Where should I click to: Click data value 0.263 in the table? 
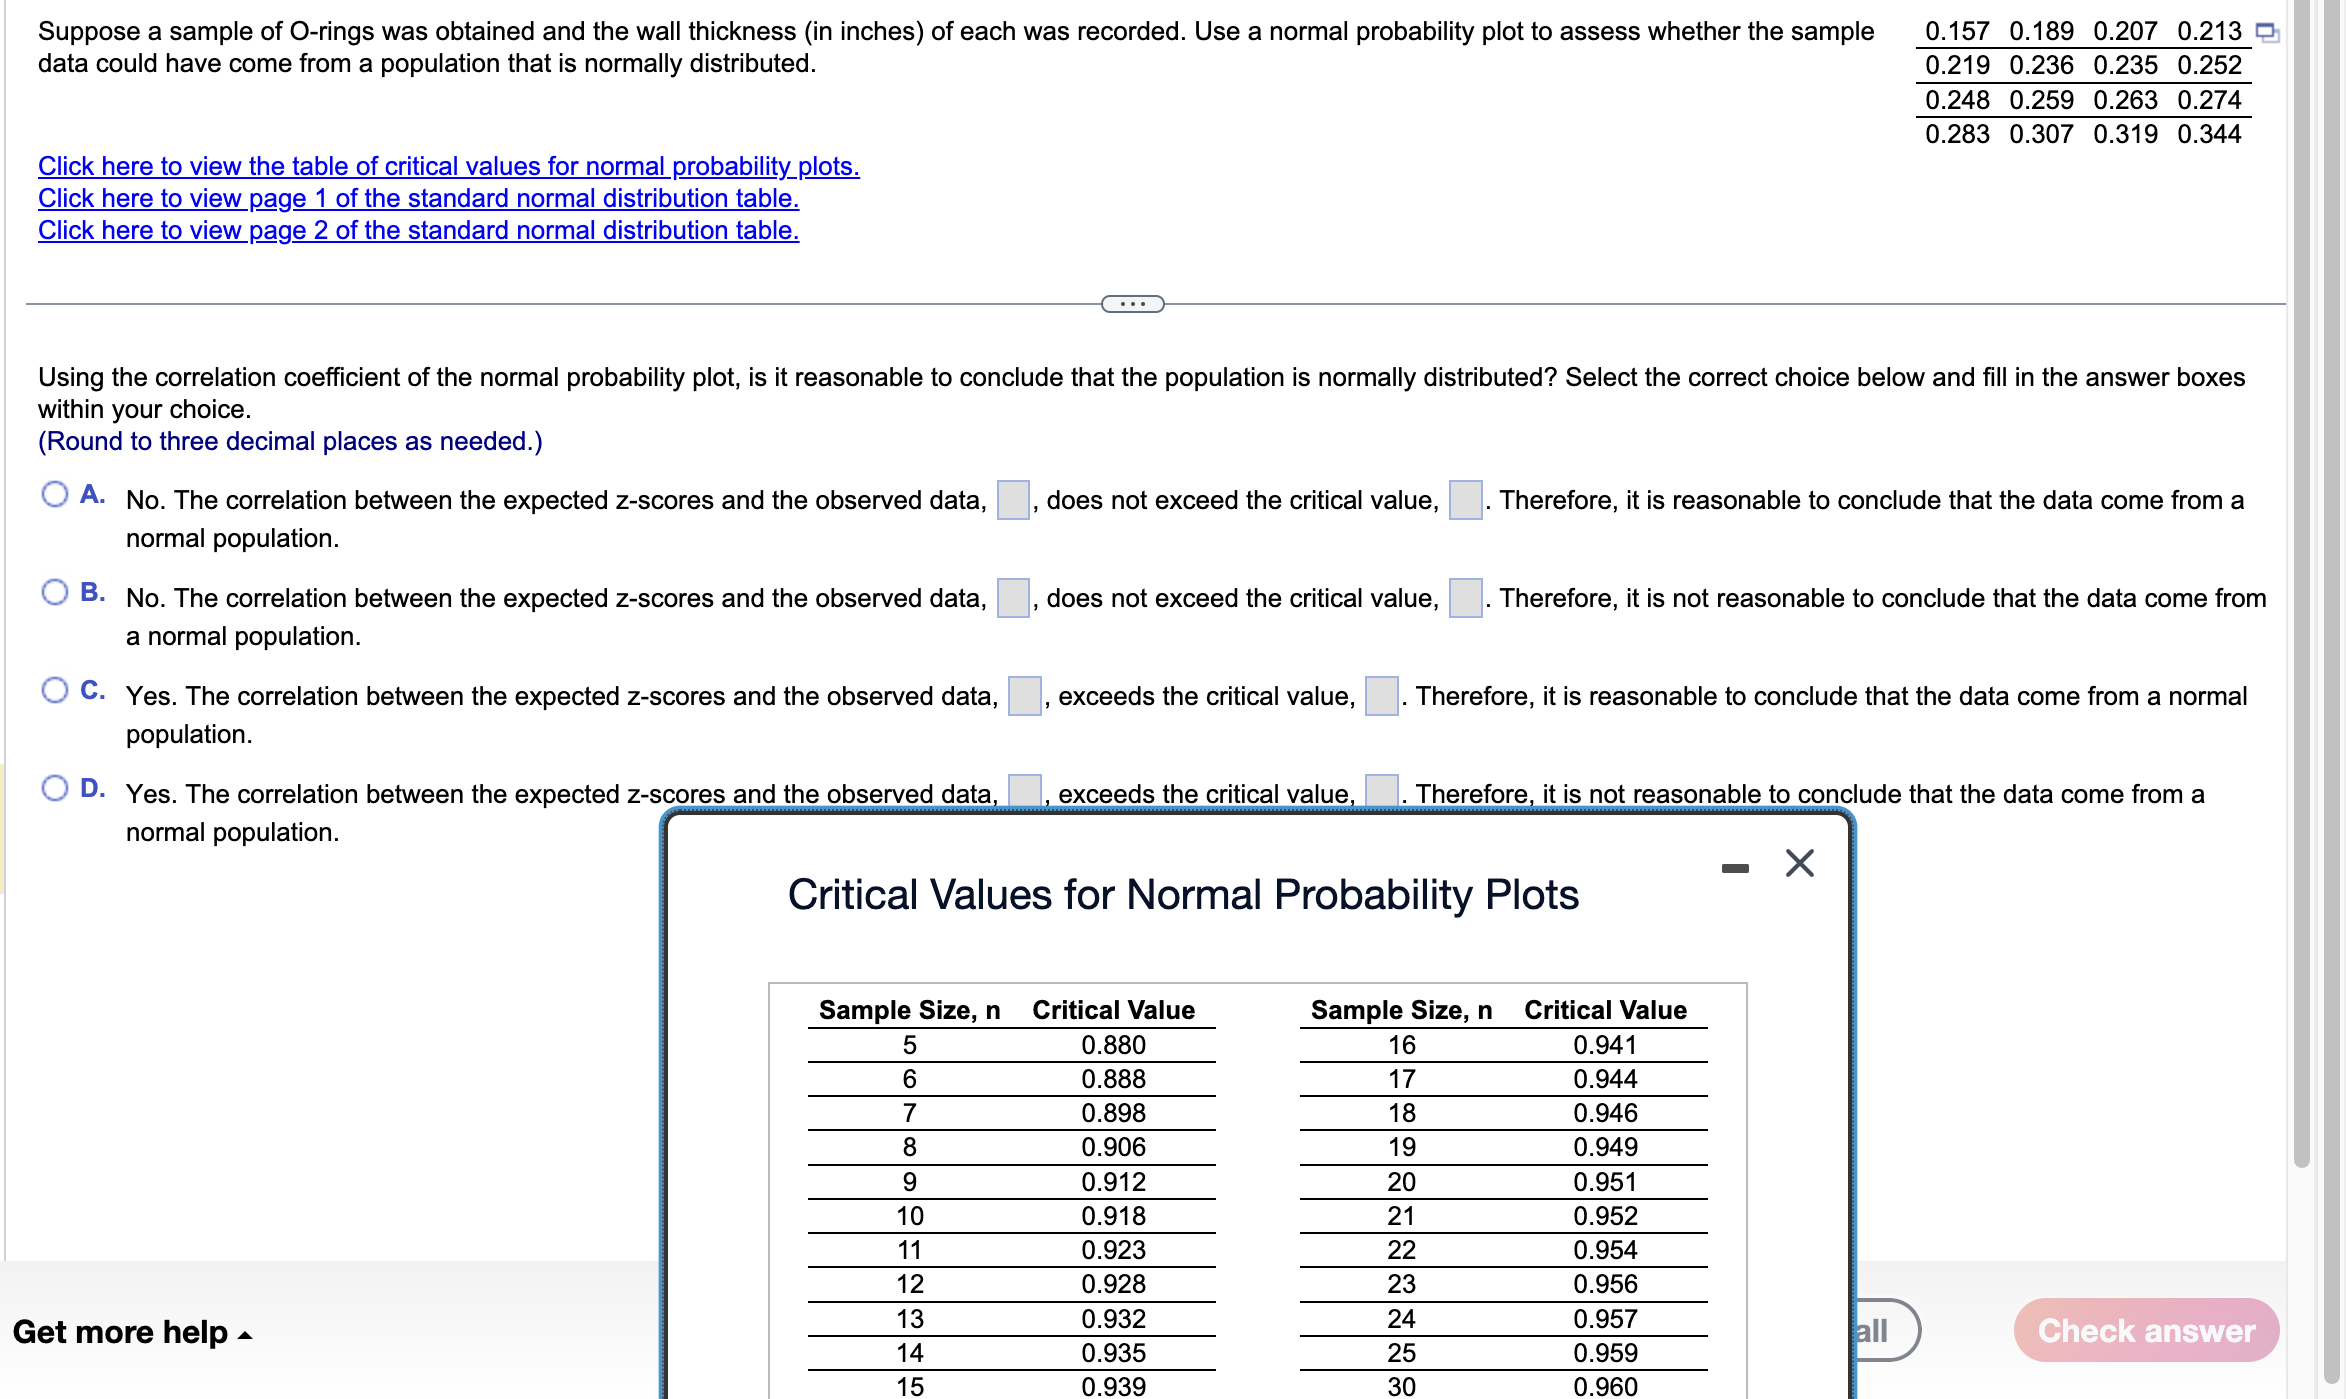(x=2125, y=100)
